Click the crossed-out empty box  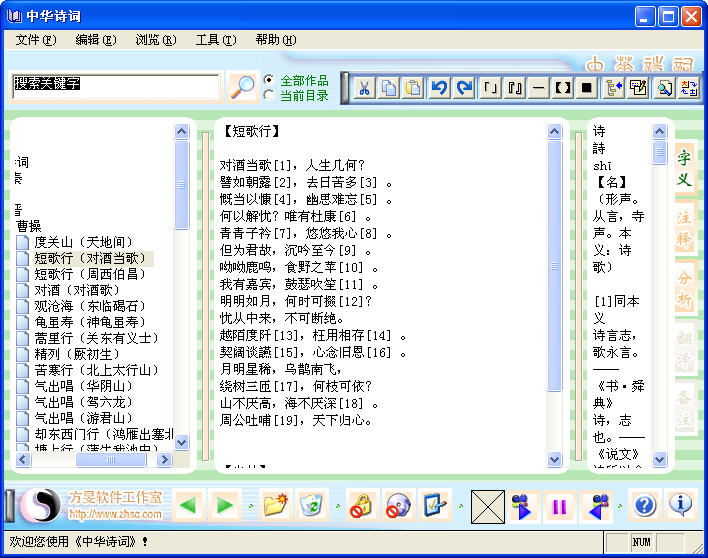click(x=488, y=507)
